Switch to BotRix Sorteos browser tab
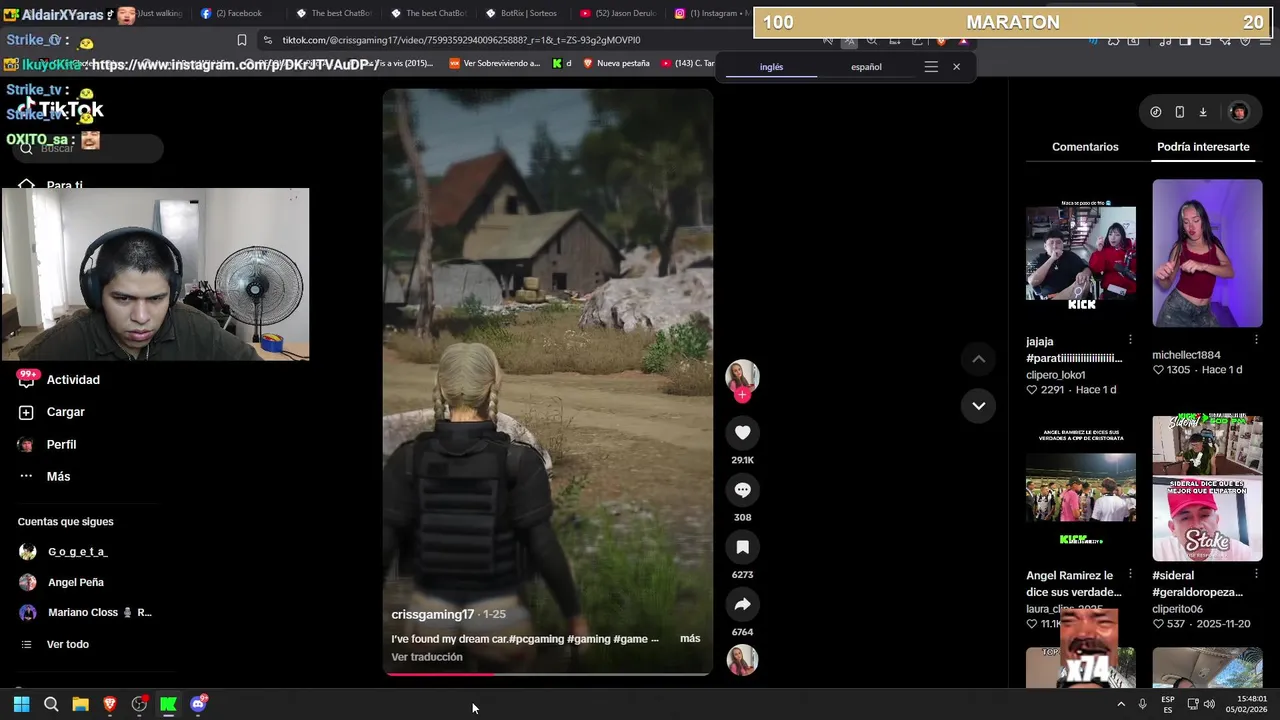1280x720 pixels. [522, 13]
